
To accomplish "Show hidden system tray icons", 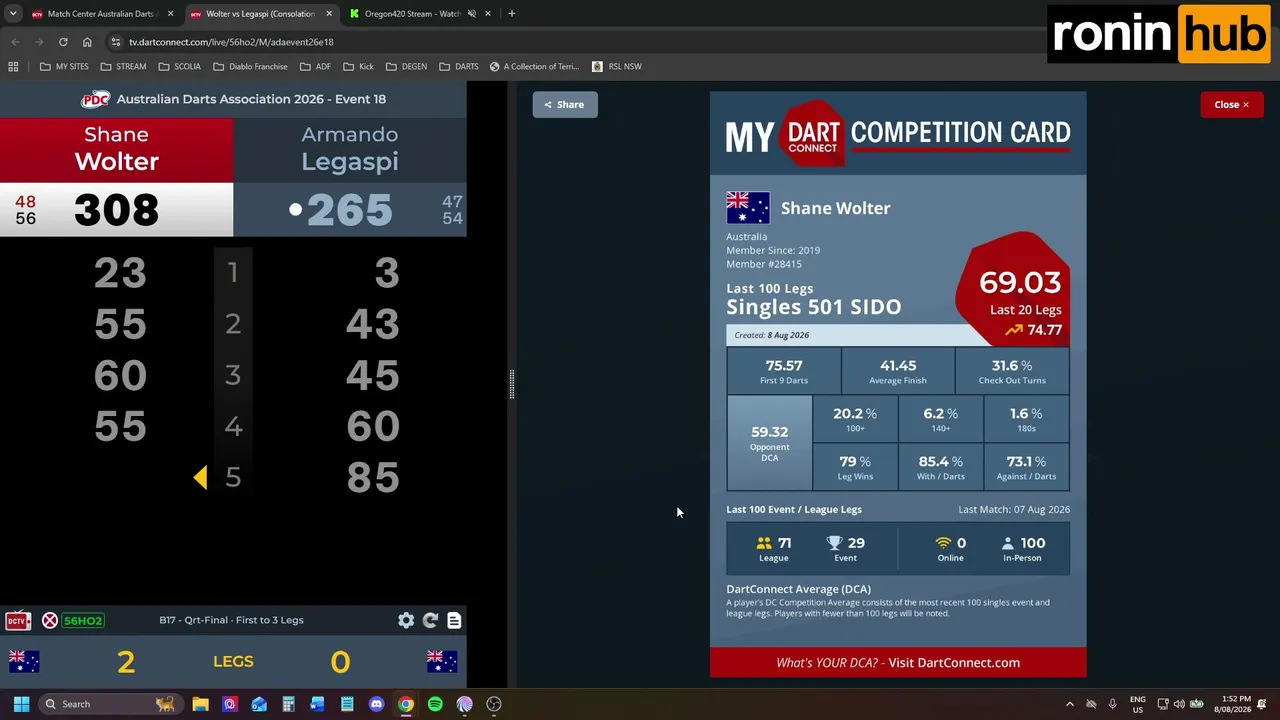I will click(x=1069, y=704).
